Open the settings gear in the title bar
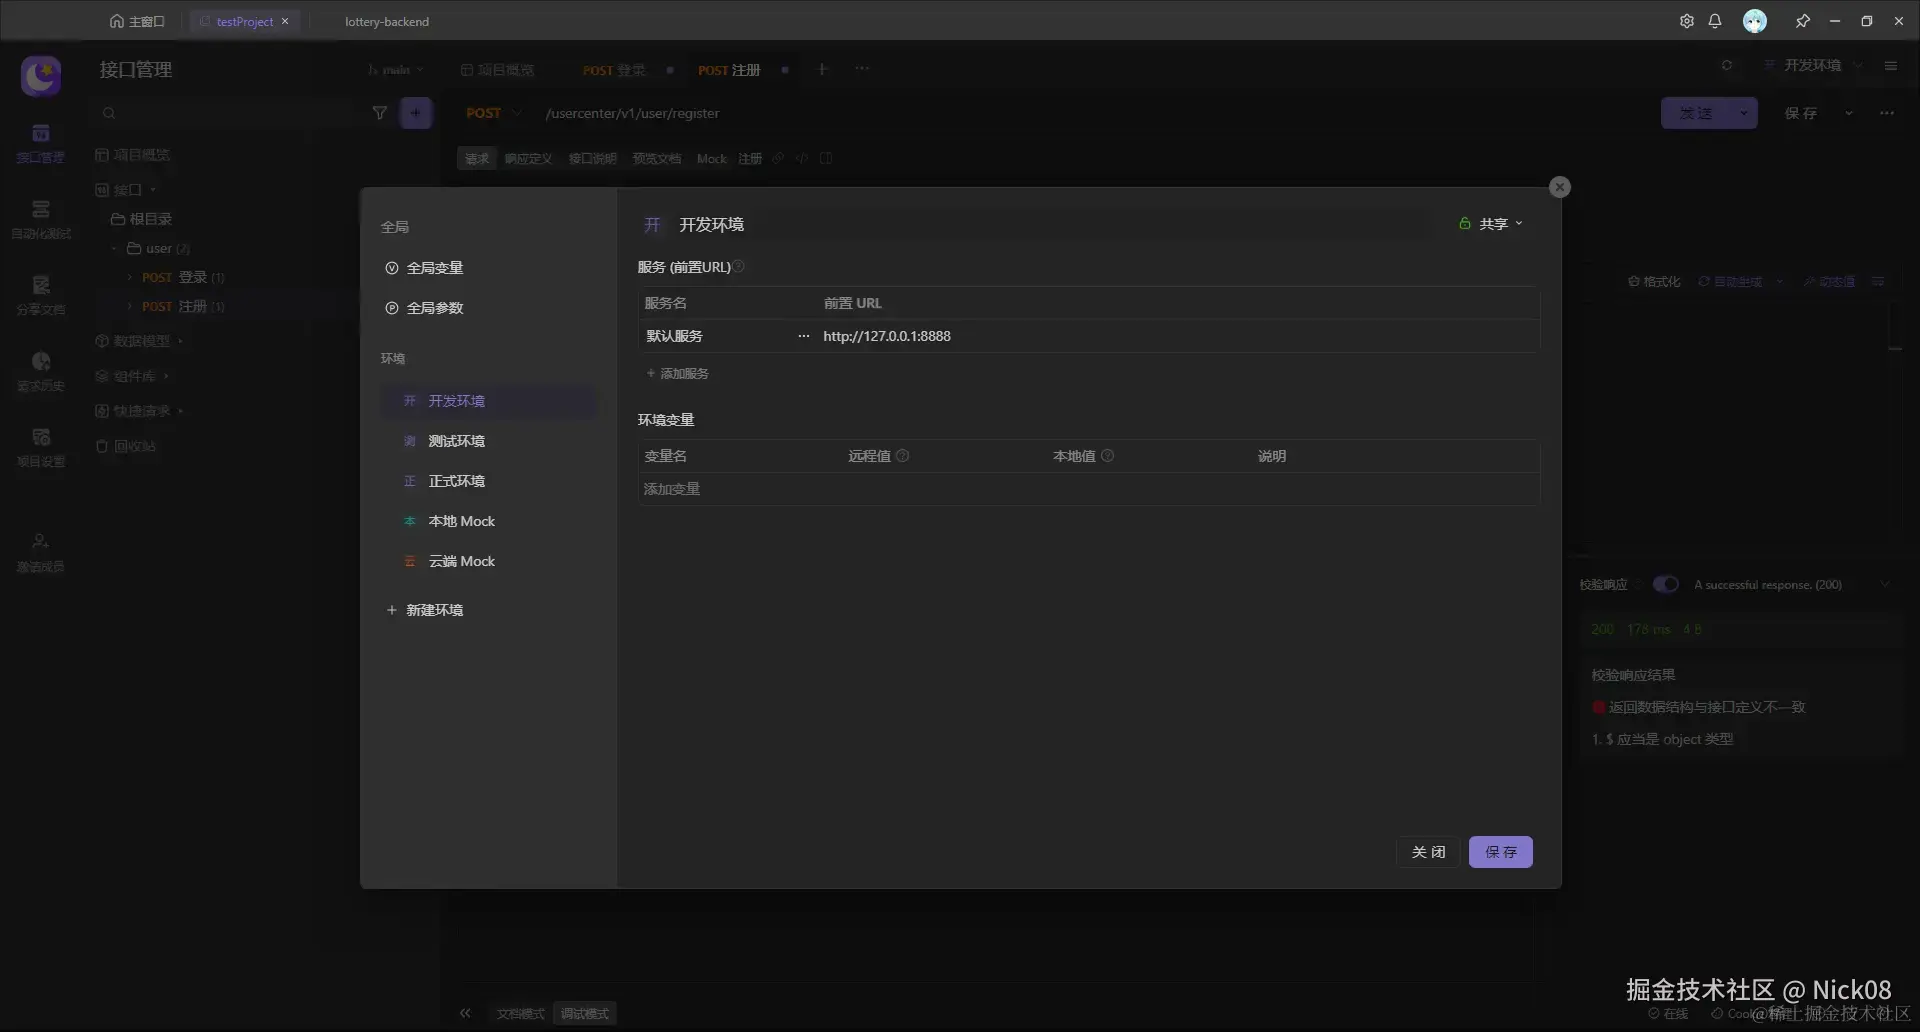The height and width of the screenshot is (1032, 1920). pos(1686,21)
